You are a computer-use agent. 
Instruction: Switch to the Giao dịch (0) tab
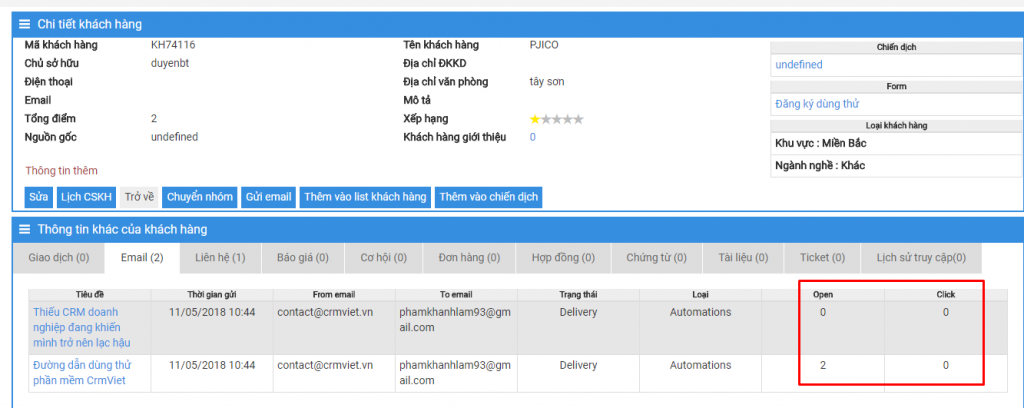(59, 258)
